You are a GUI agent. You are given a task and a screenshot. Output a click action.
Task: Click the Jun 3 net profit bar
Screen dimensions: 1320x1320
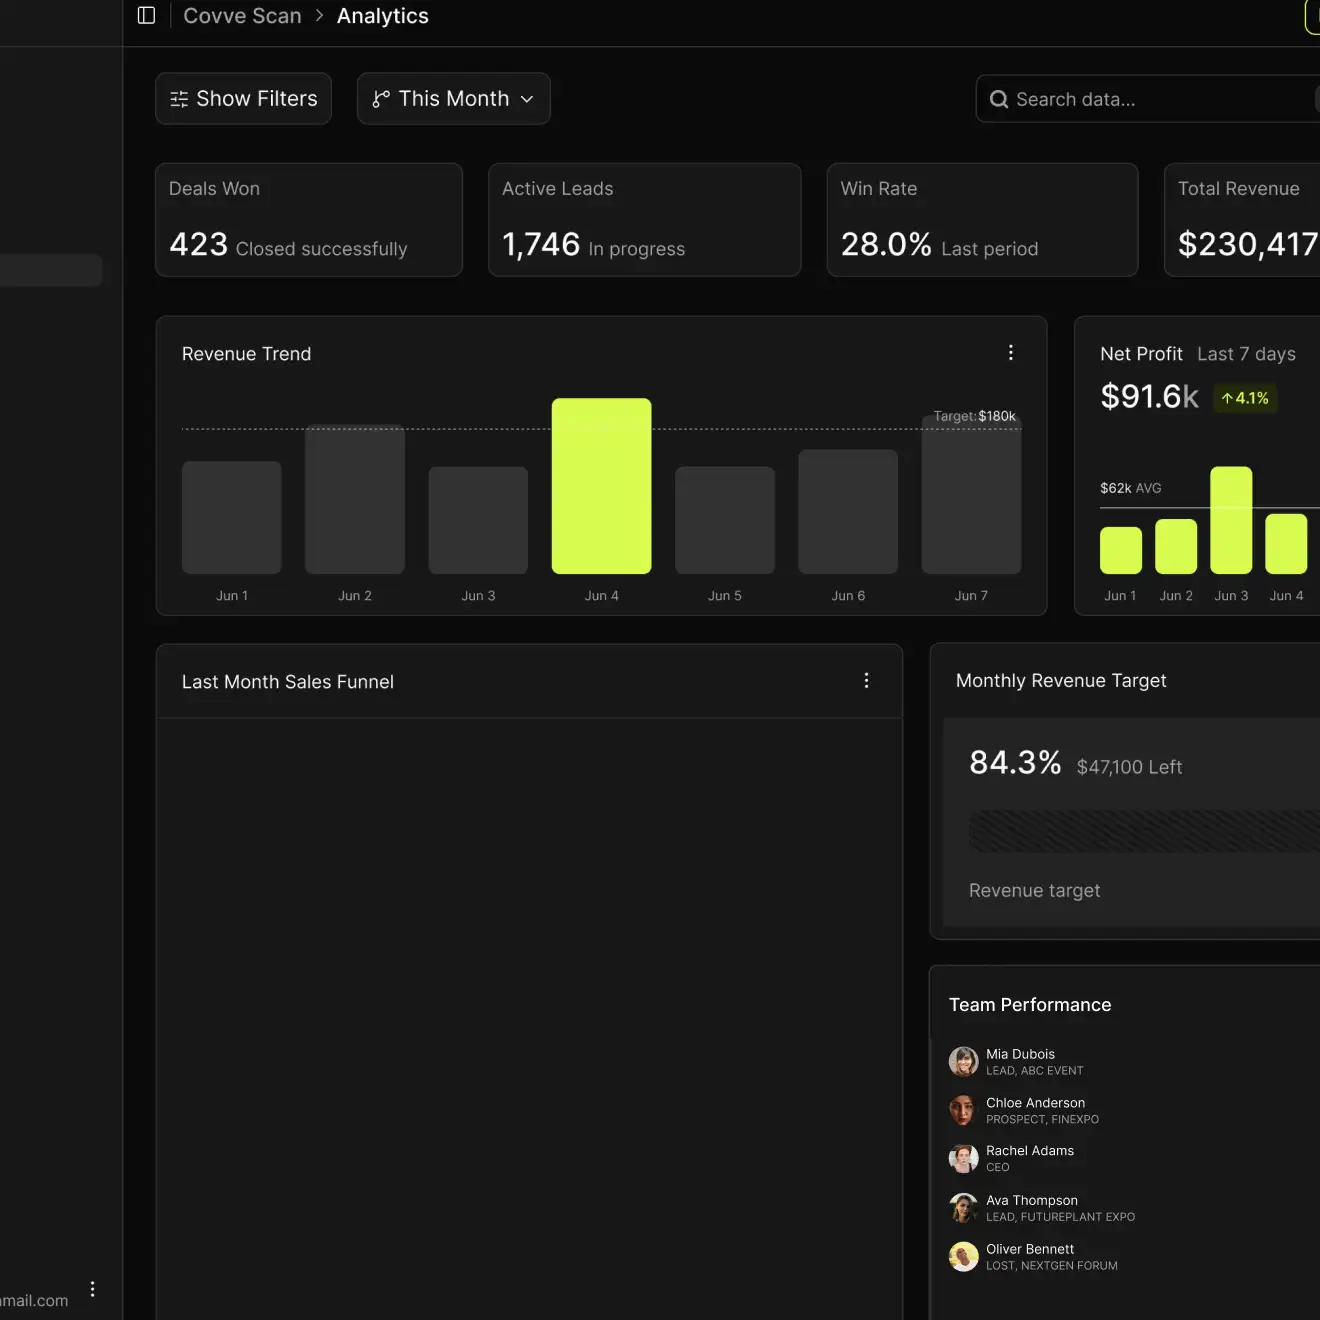coord(1231,520)
